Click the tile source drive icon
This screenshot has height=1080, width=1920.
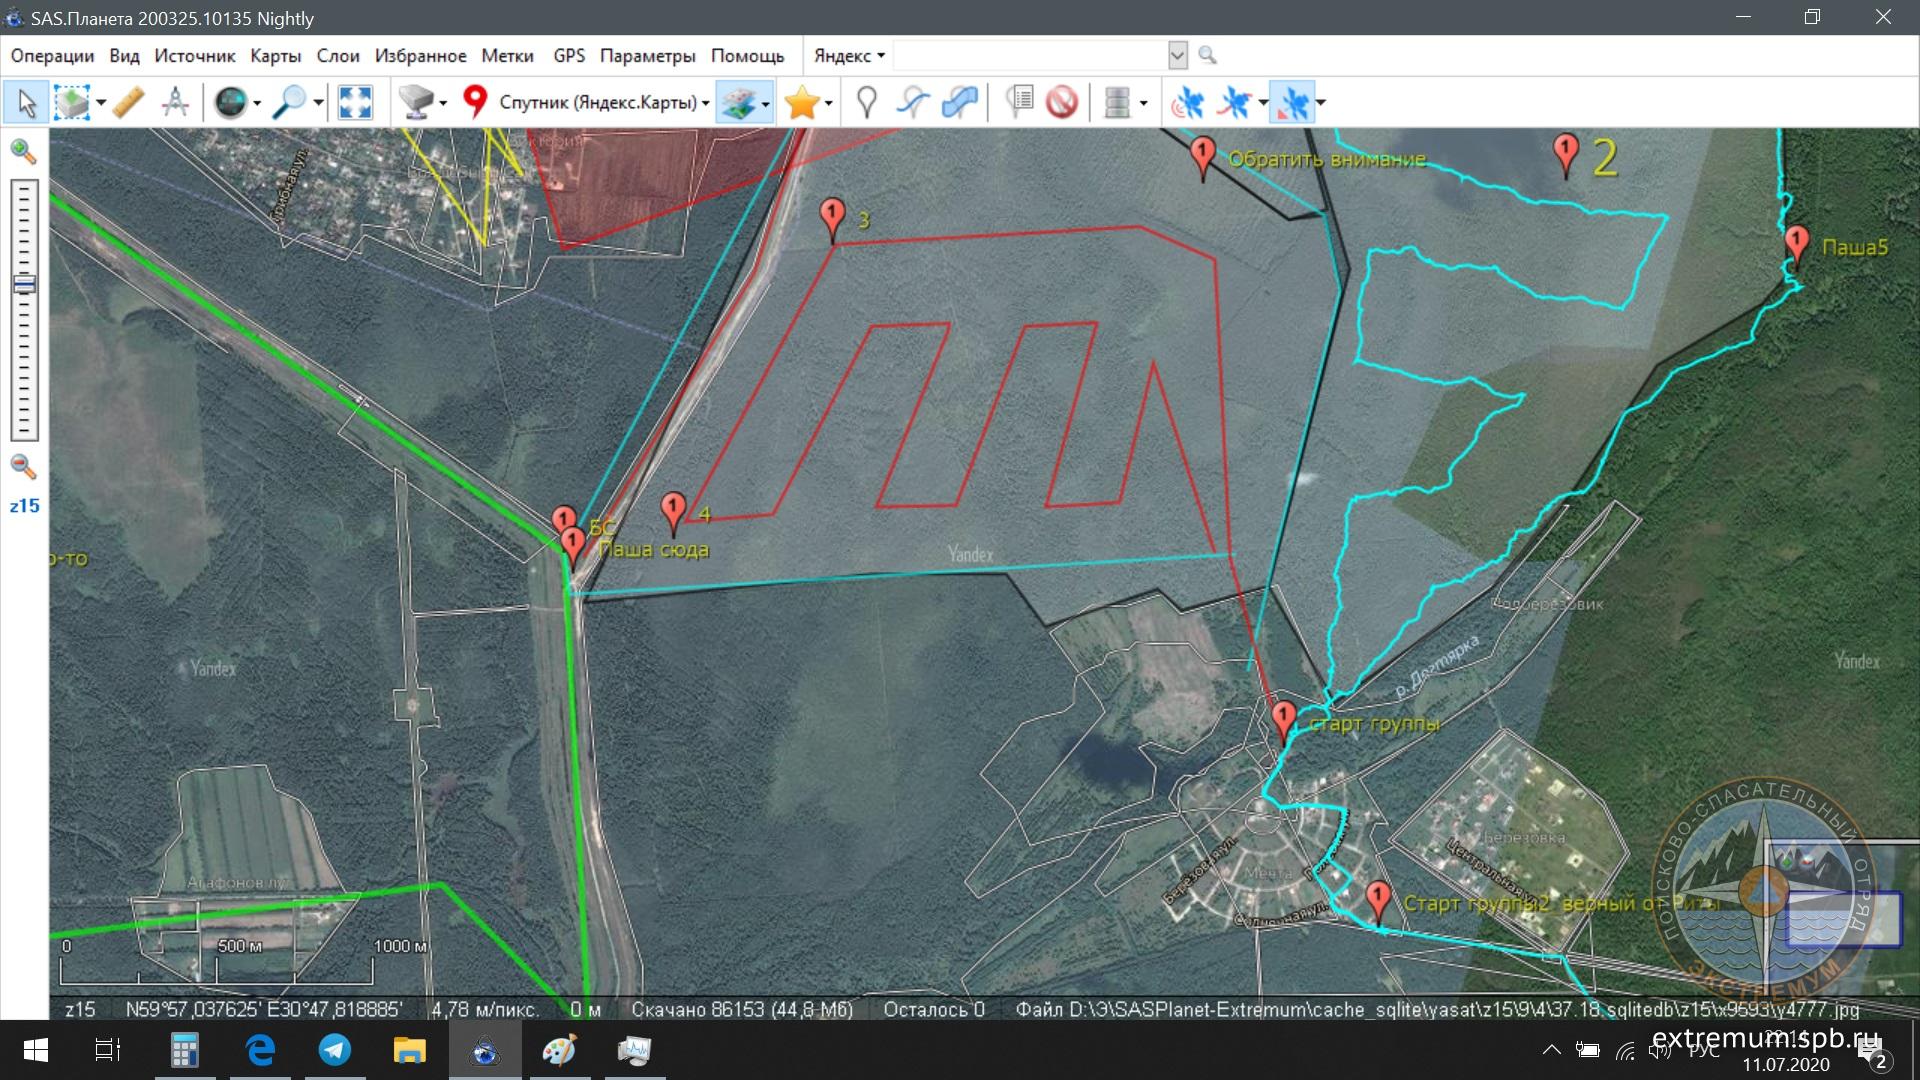pyautogui.click(x=416, y=102)
